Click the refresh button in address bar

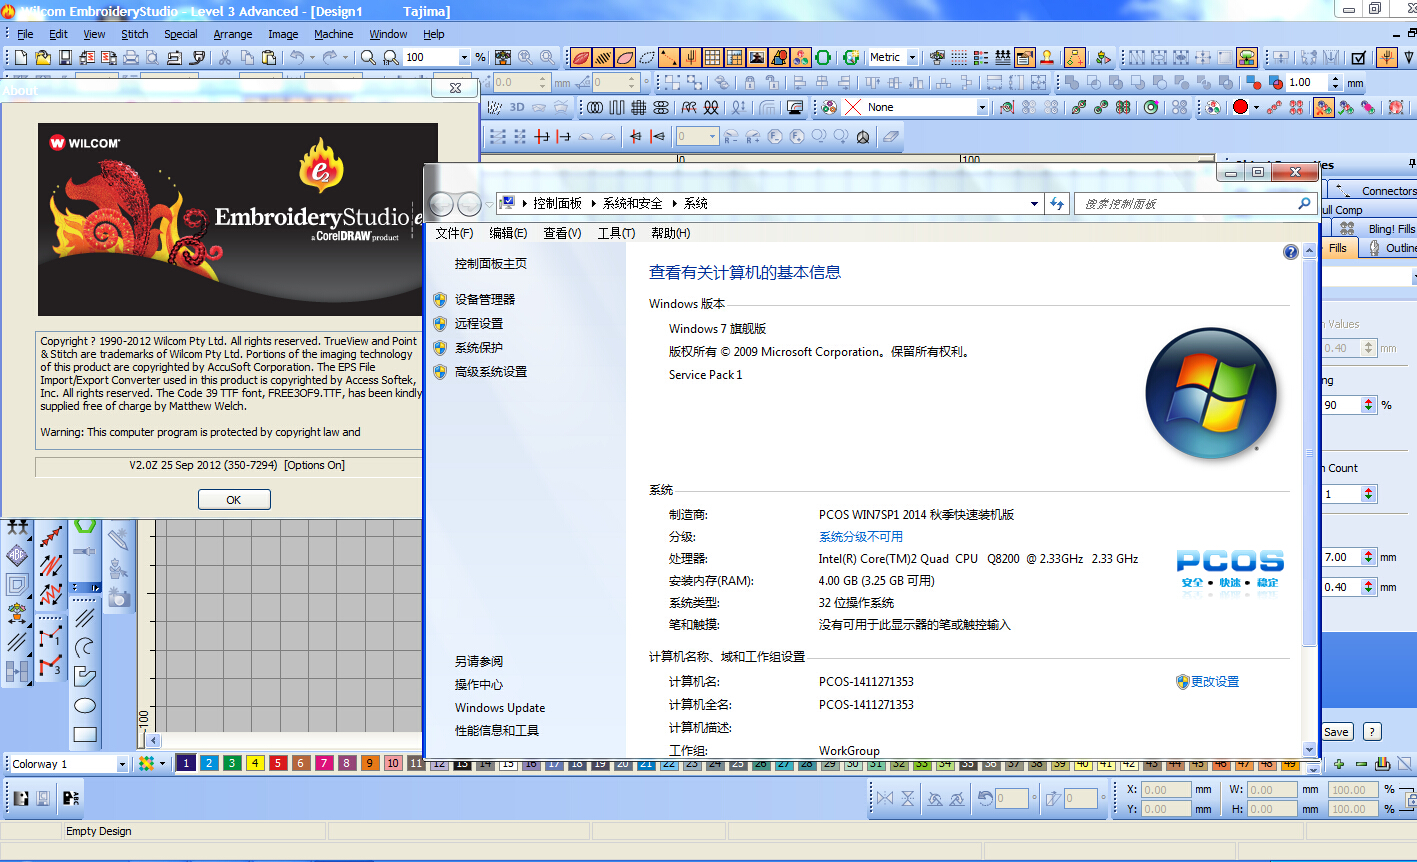tap(1057, 204)
